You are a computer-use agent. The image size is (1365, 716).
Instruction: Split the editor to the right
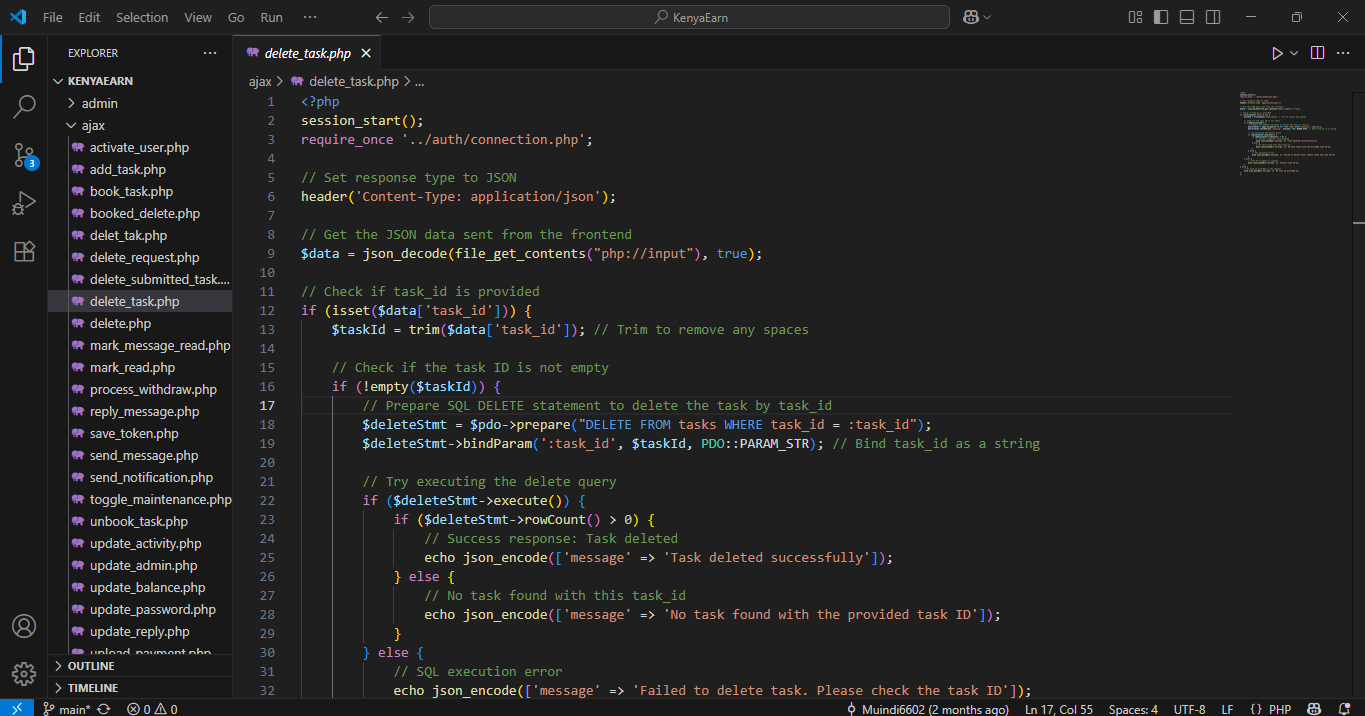[x=1317, y=53]
